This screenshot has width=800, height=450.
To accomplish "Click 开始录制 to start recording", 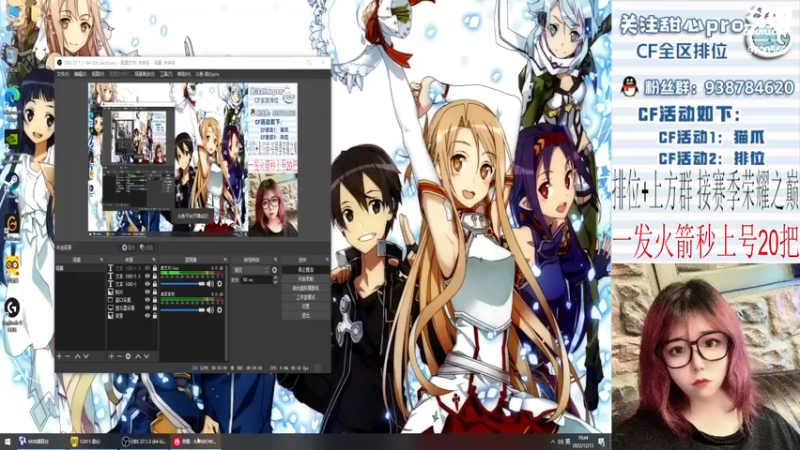I will coord(306,279).
